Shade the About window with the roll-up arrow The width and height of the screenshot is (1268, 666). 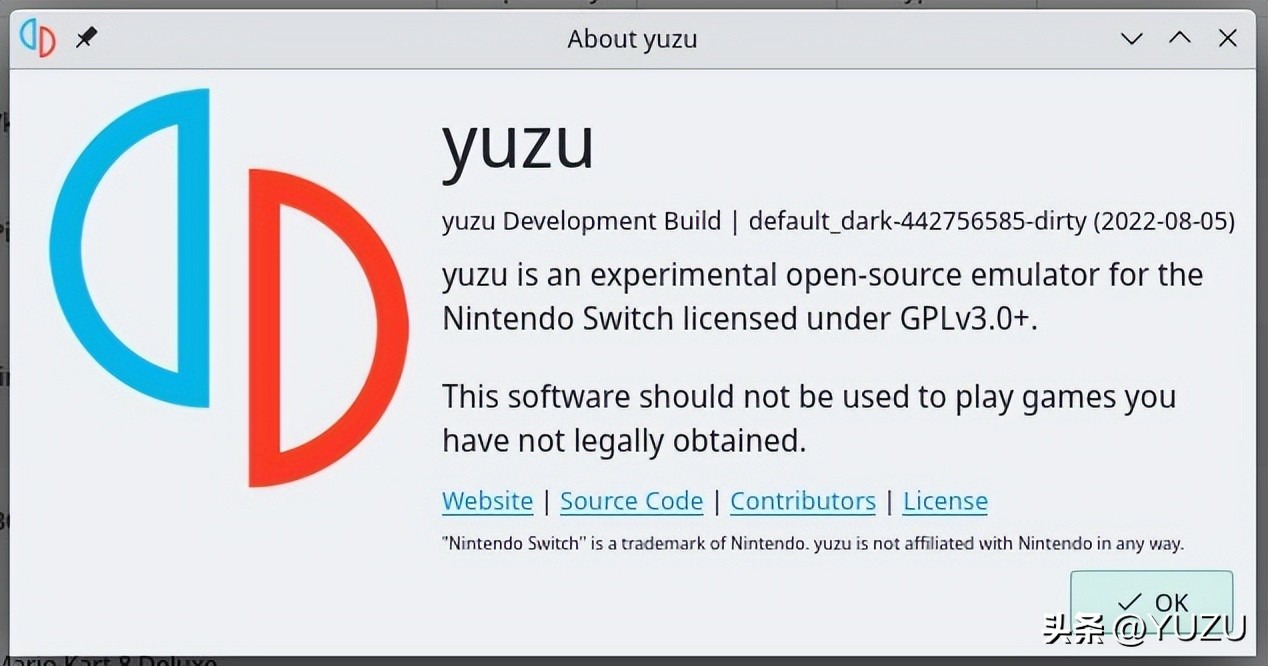pyautogui.click(x=1131, y=38)
